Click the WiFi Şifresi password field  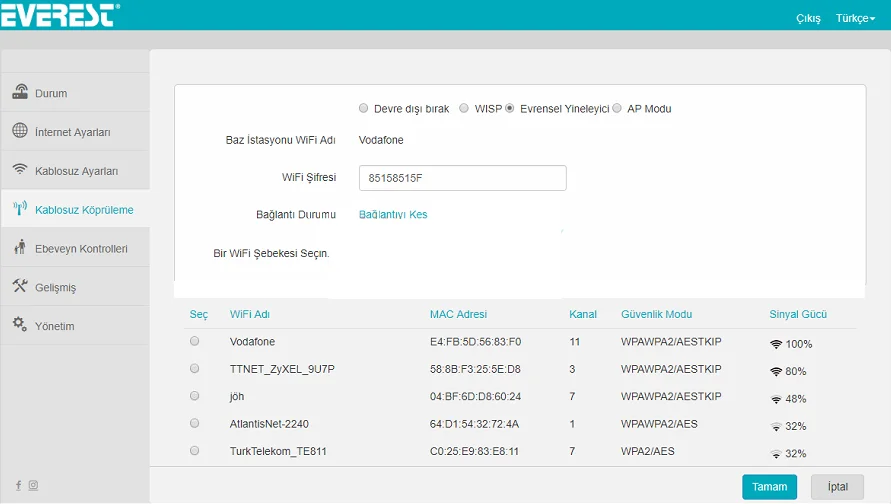[462, 178]
